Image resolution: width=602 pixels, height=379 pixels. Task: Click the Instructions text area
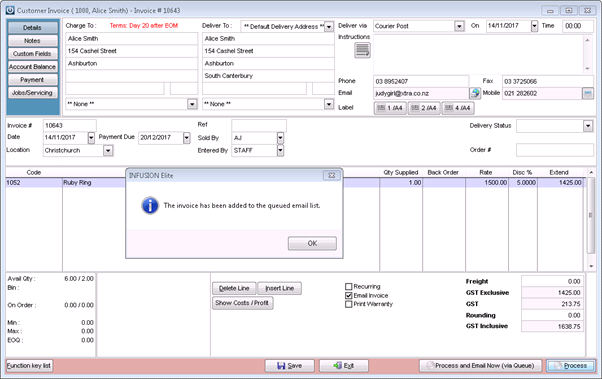pyautogui.click(x=479, y=54)
